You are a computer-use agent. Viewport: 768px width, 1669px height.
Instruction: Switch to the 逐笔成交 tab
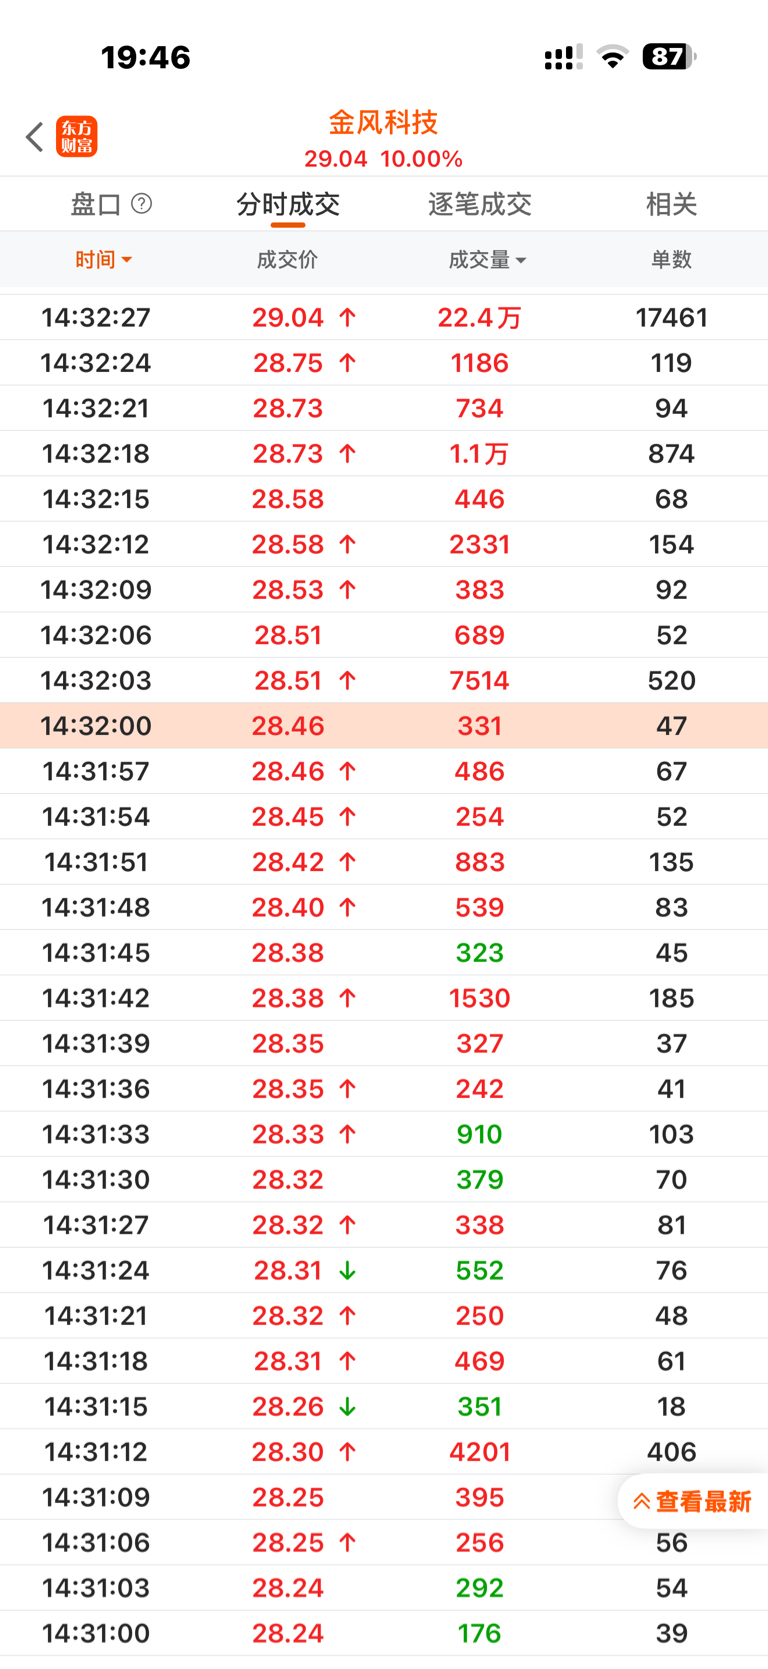coord(479,205)
